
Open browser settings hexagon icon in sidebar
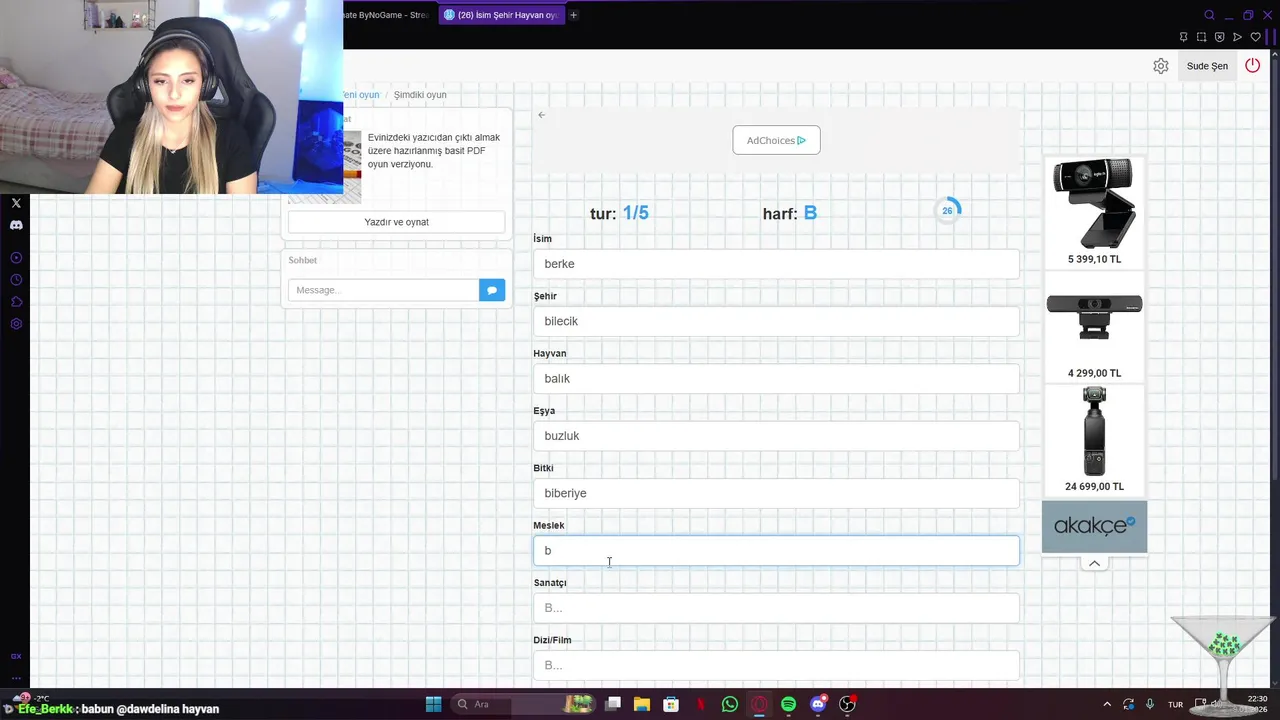point(16,324)
